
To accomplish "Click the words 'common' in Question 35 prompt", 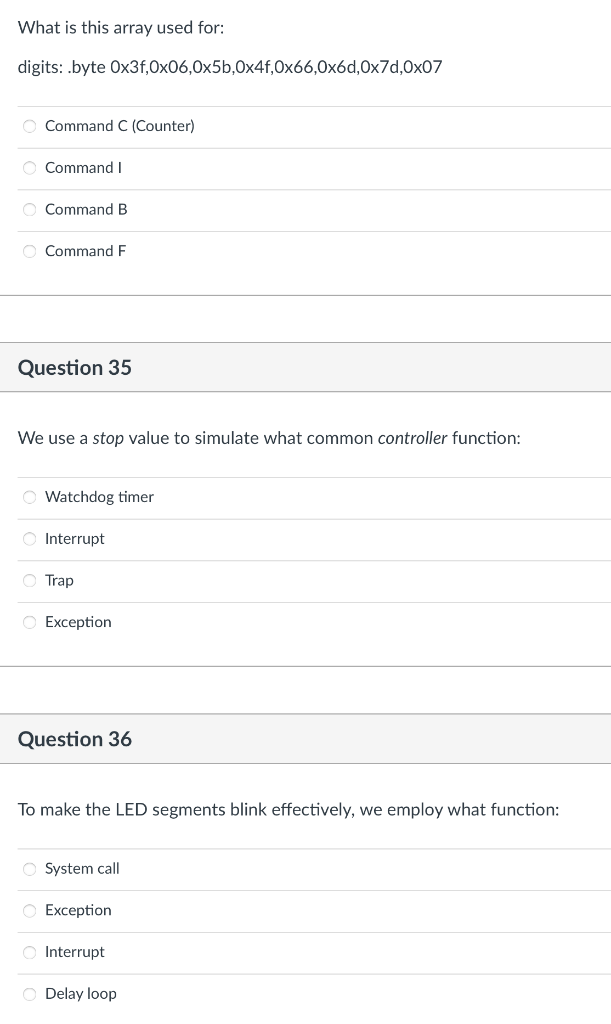I will pos(339,439).
